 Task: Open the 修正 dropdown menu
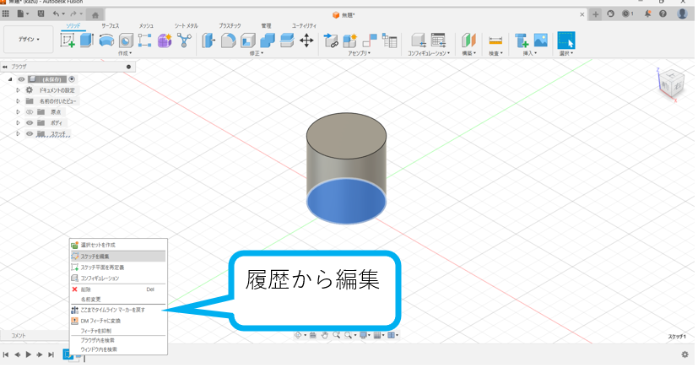point(256,53)
